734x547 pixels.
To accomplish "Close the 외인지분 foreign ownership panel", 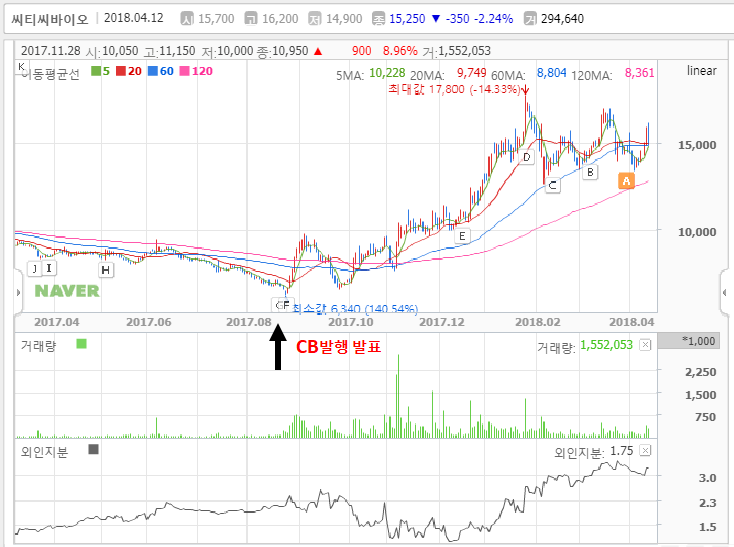I will tap(645, 451).
